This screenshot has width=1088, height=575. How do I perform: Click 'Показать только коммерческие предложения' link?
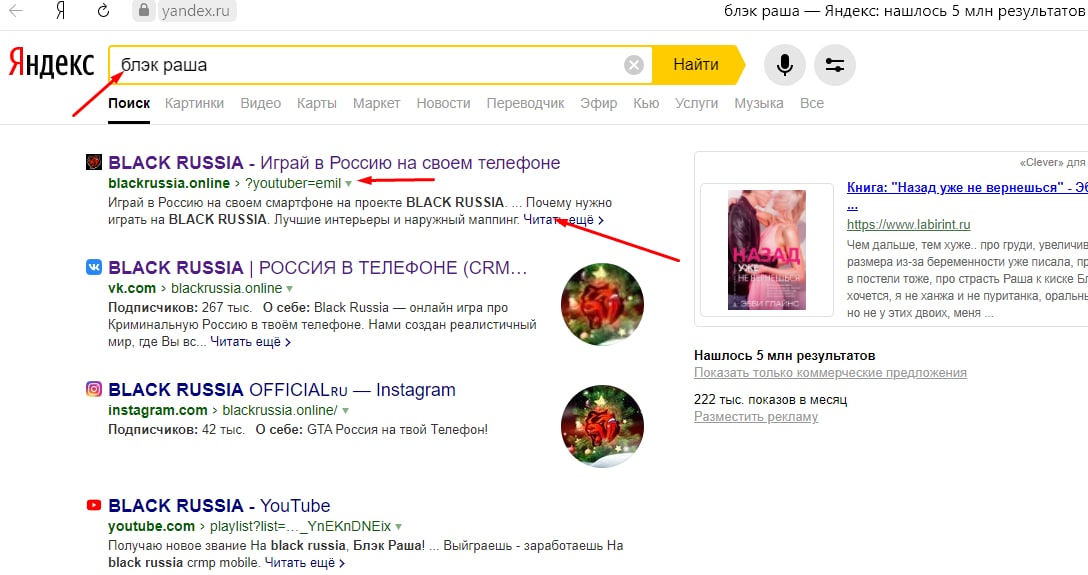tap(830, 372)
